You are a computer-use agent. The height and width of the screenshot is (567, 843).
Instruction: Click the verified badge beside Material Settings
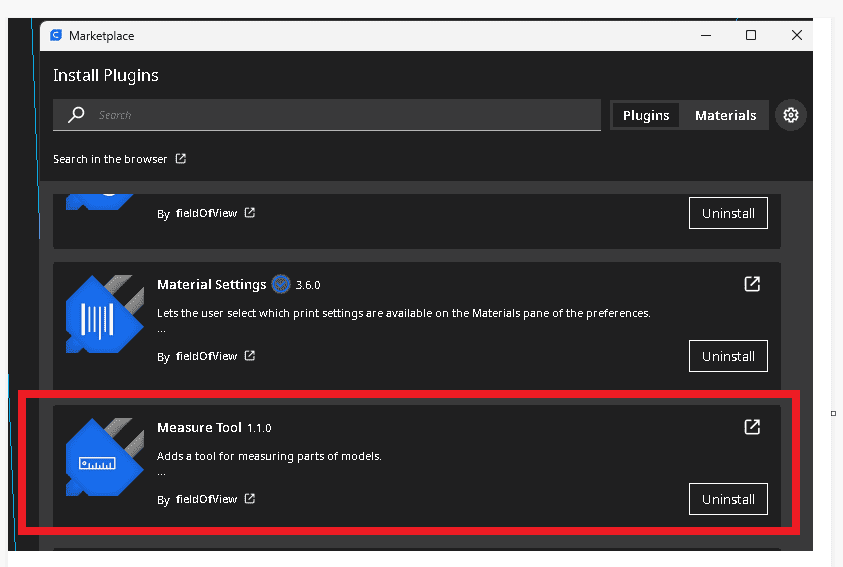click(x=281, y=284)
